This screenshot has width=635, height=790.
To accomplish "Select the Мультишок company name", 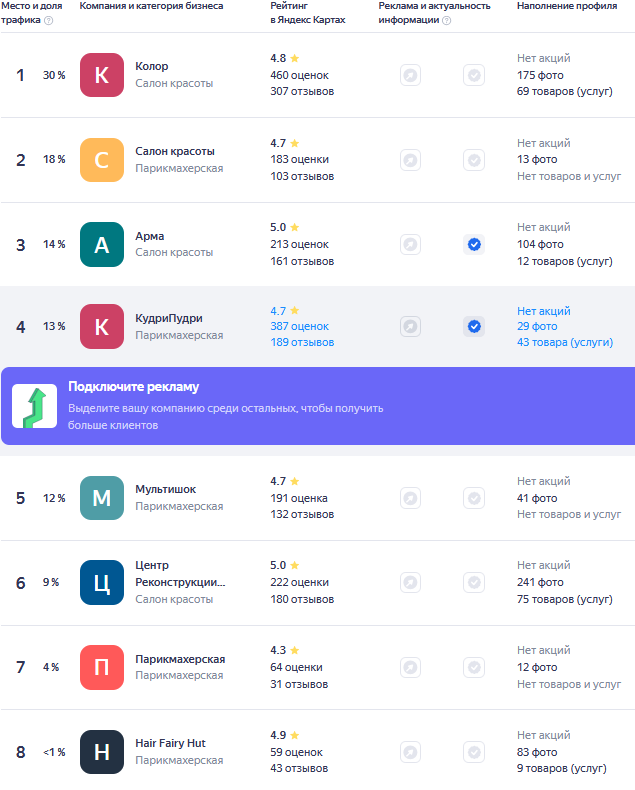I will 166,489.
